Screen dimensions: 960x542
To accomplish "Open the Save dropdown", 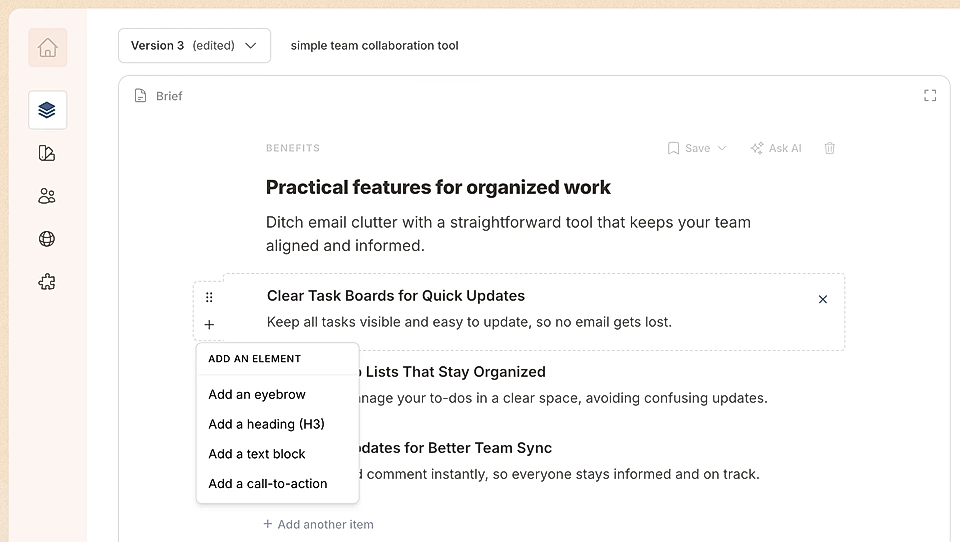I will [697, 148].
